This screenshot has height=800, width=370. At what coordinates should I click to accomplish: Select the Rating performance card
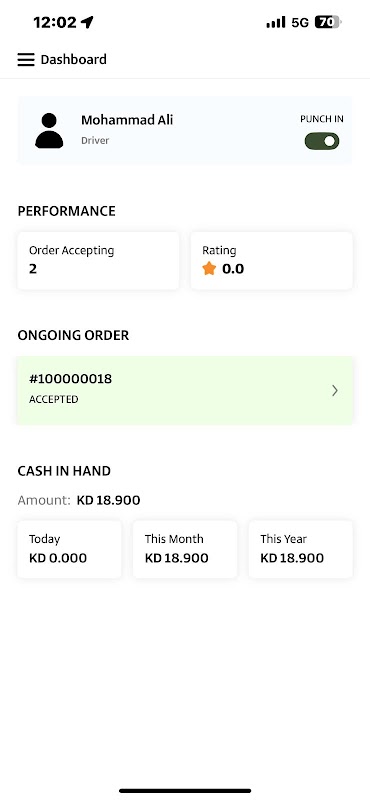coord(272,261)
